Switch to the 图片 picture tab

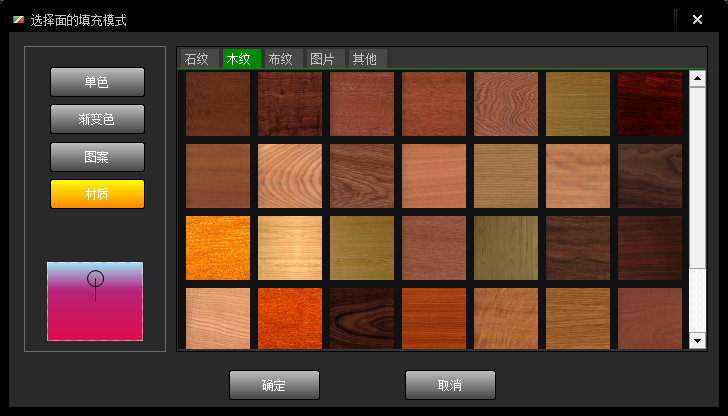323,59
